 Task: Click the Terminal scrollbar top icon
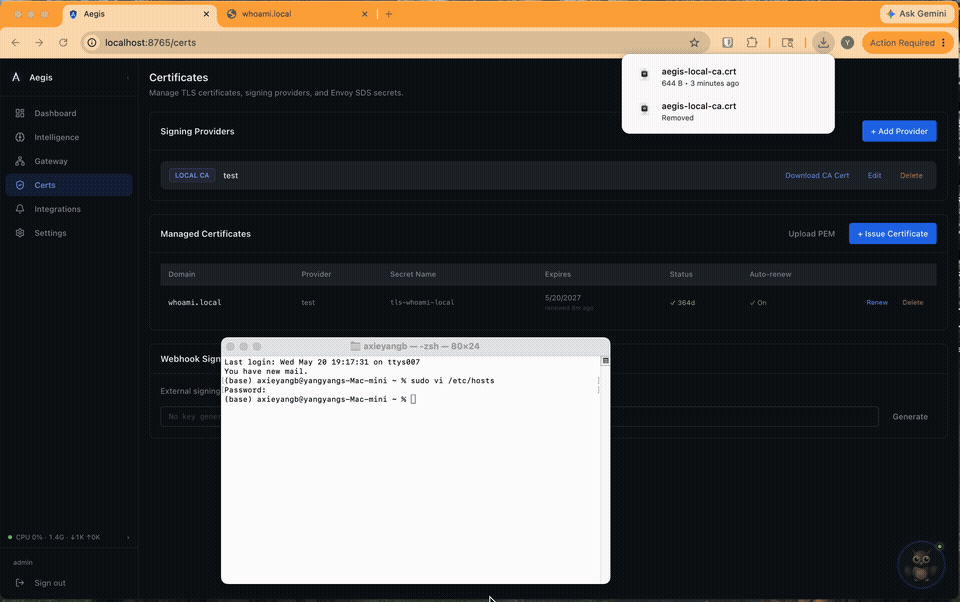point(606,361)
